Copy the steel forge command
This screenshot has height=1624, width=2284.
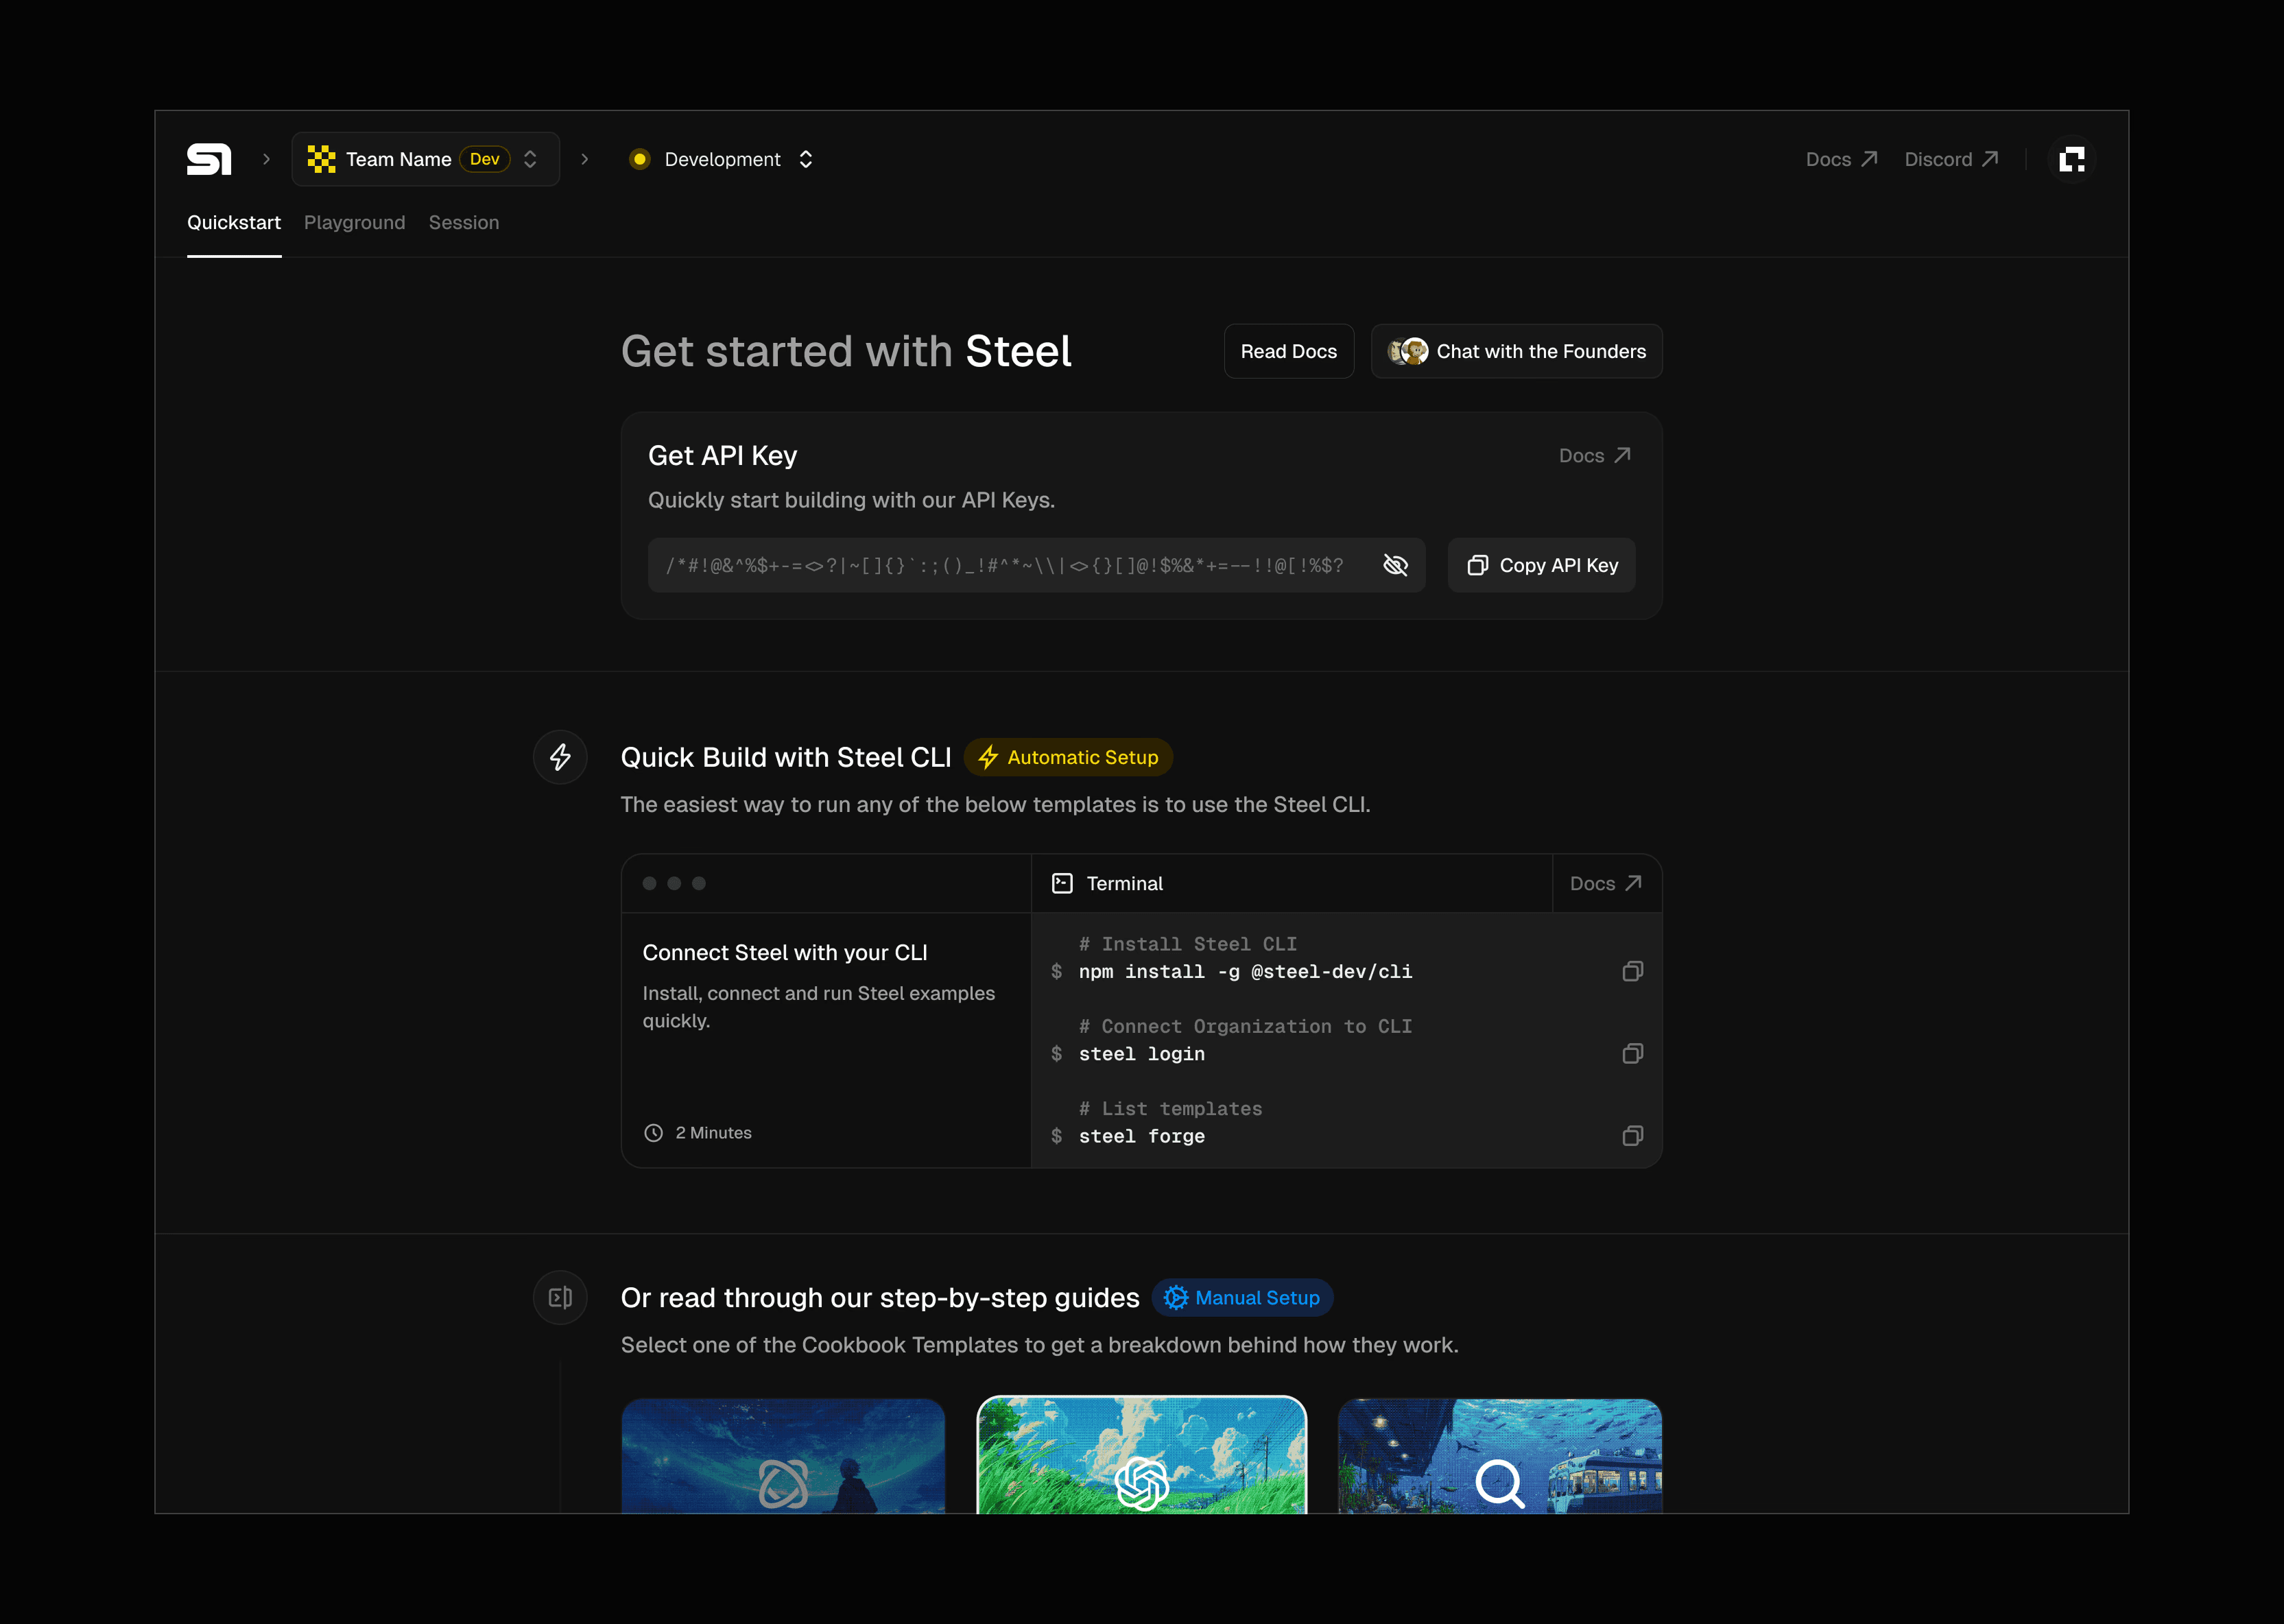tap(1632, 1135)
